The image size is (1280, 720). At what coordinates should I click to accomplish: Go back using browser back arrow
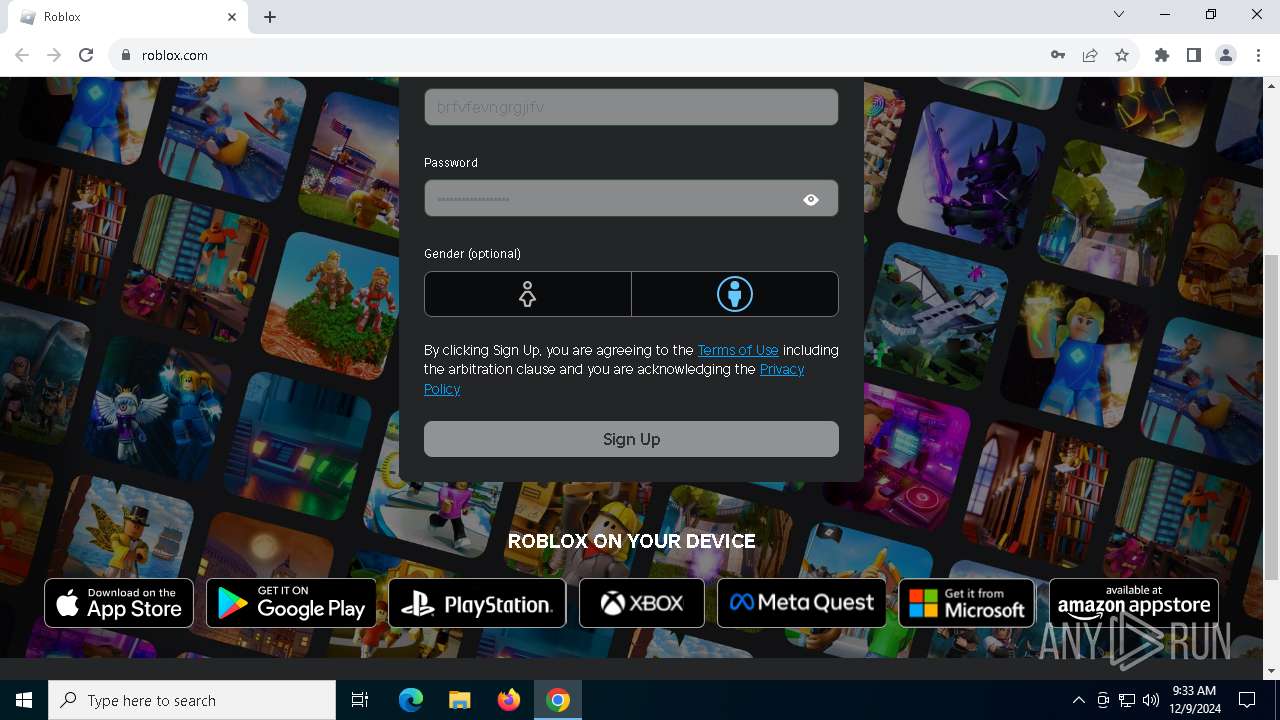click(22, 55)
